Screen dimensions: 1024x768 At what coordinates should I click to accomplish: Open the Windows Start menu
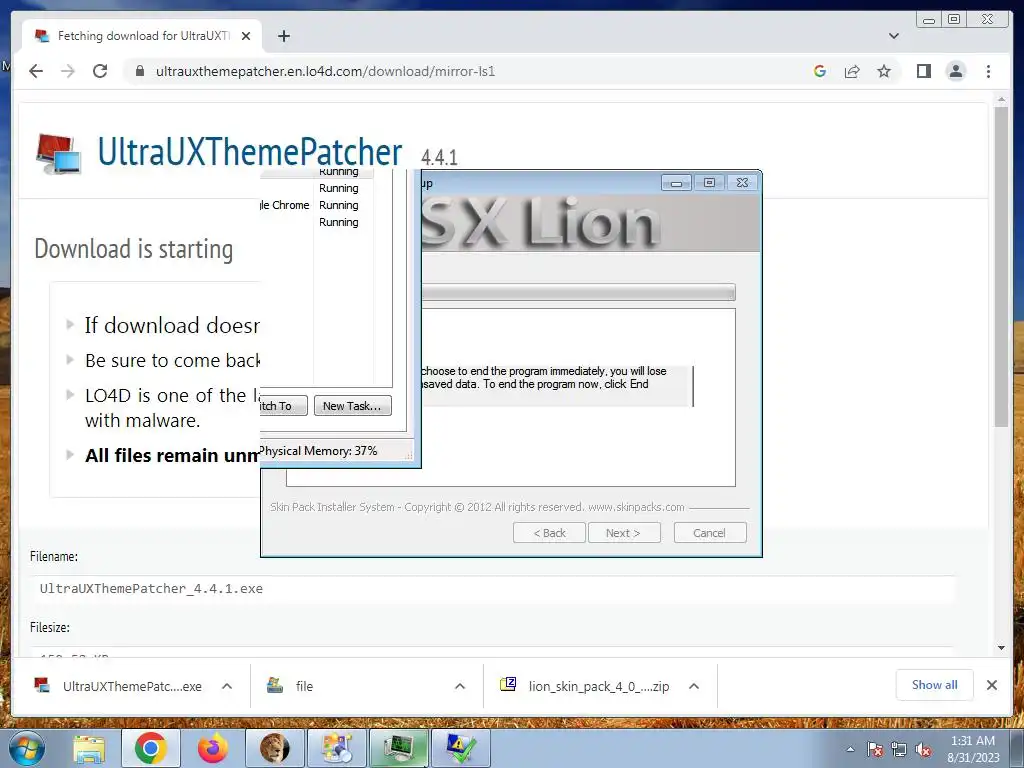(27, 748)
